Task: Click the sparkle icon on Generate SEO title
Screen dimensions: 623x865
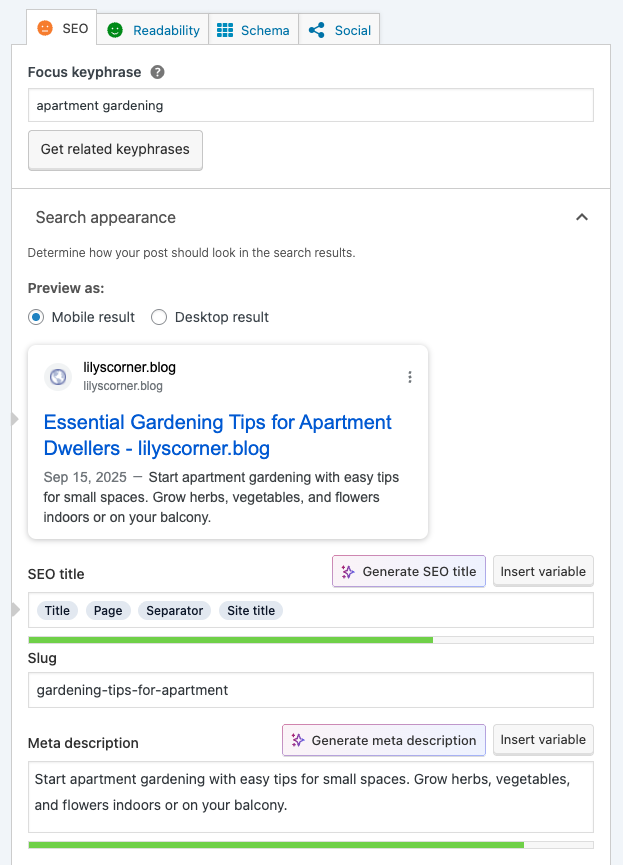Action: click(346, 571)
